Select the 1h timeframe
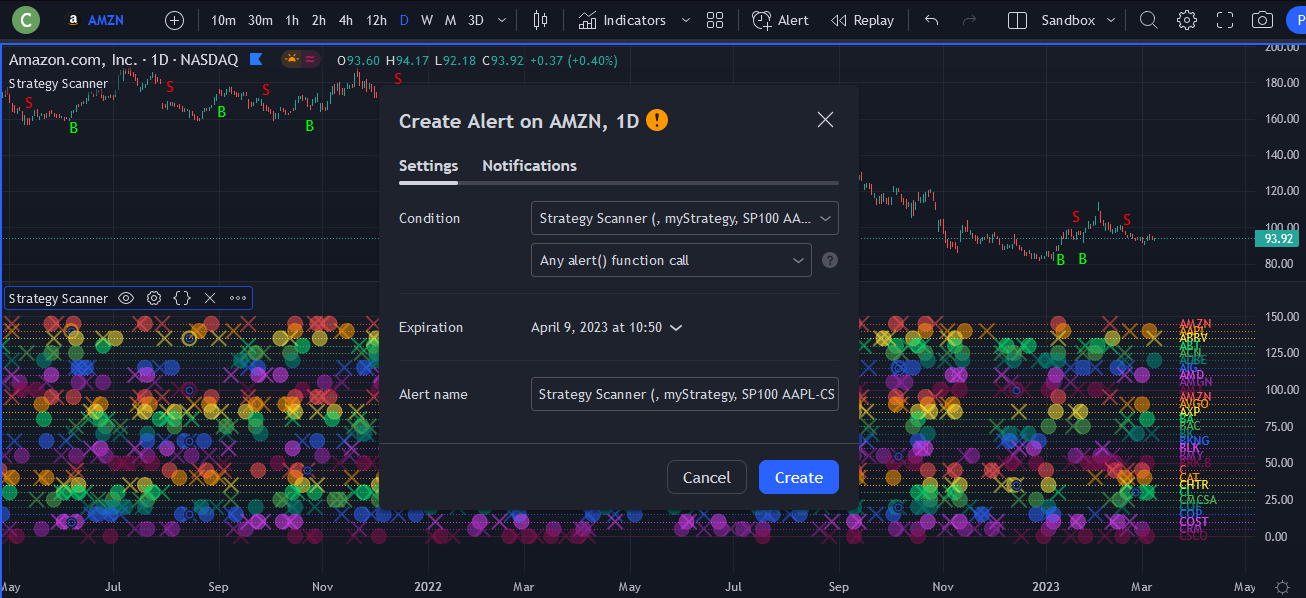 pos(292,20)
